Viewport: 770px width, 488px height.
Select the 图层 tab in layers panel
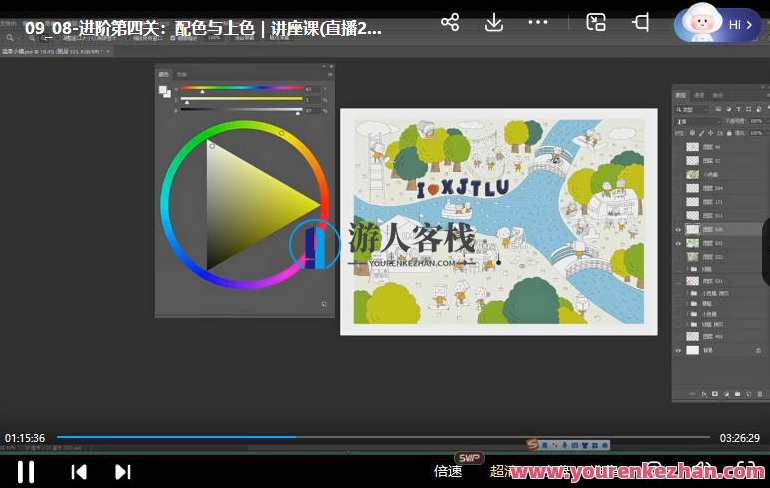(681, 95)
